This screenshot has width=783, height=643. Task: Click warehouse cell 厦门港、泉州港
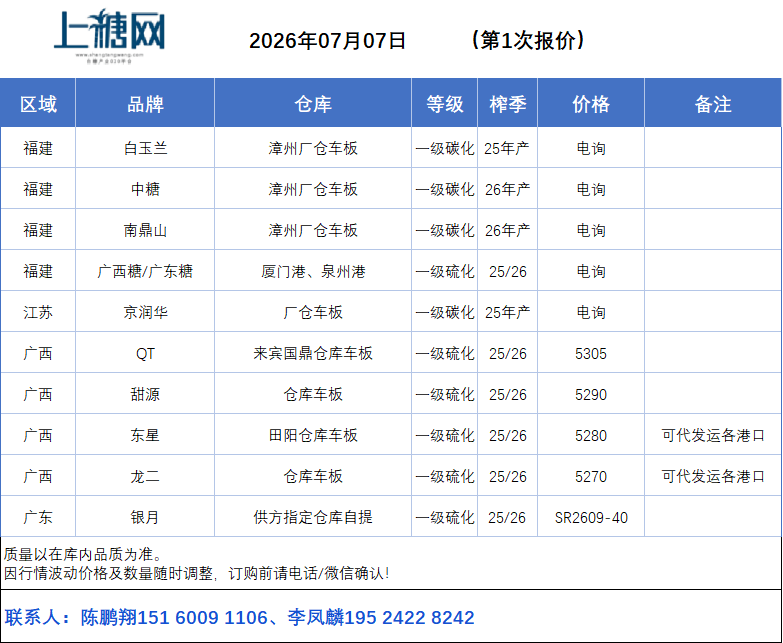coord(313,271)
